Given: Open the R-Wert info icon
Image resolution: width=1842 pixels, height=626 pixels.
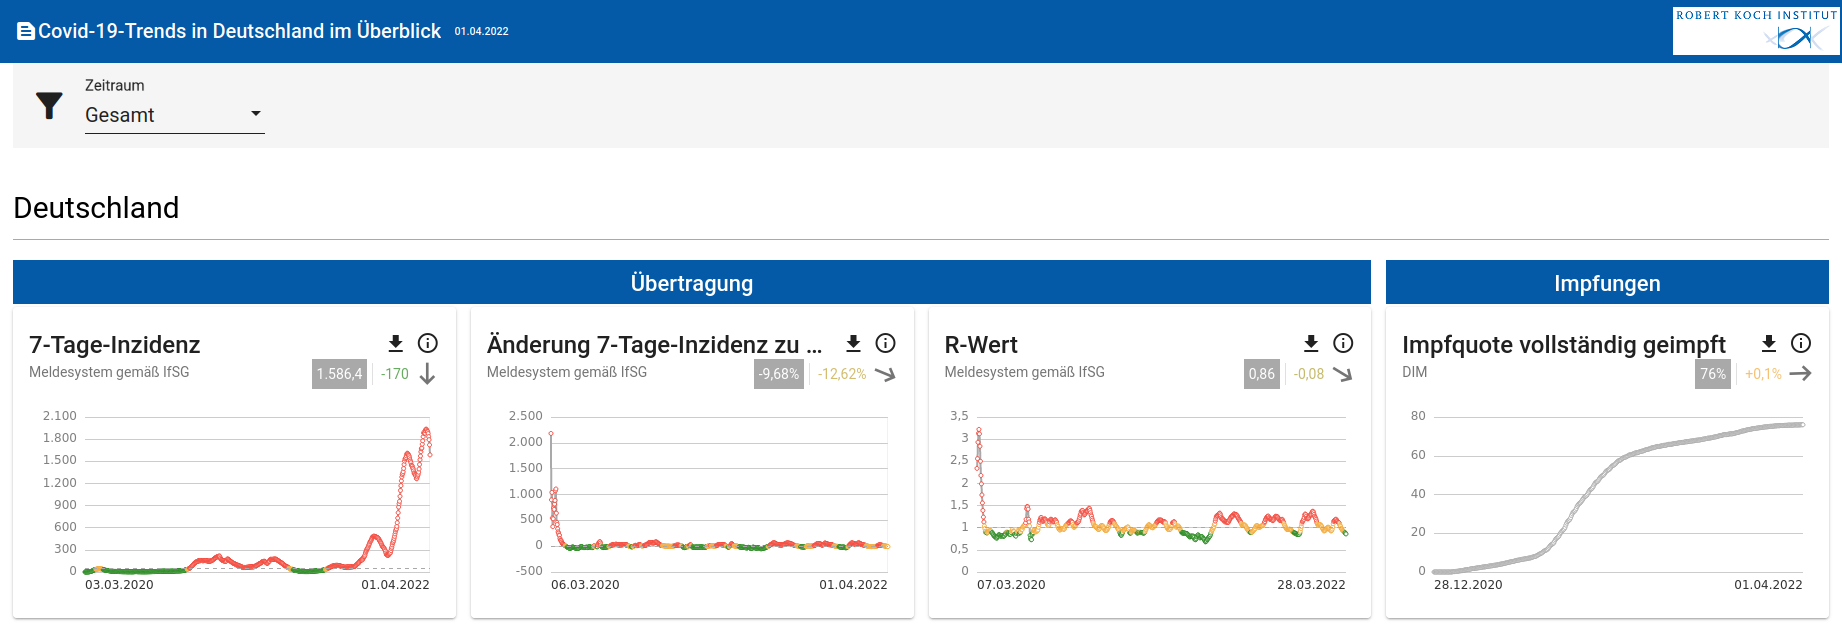Looking at the screenshot, I should click(1344, 343).
